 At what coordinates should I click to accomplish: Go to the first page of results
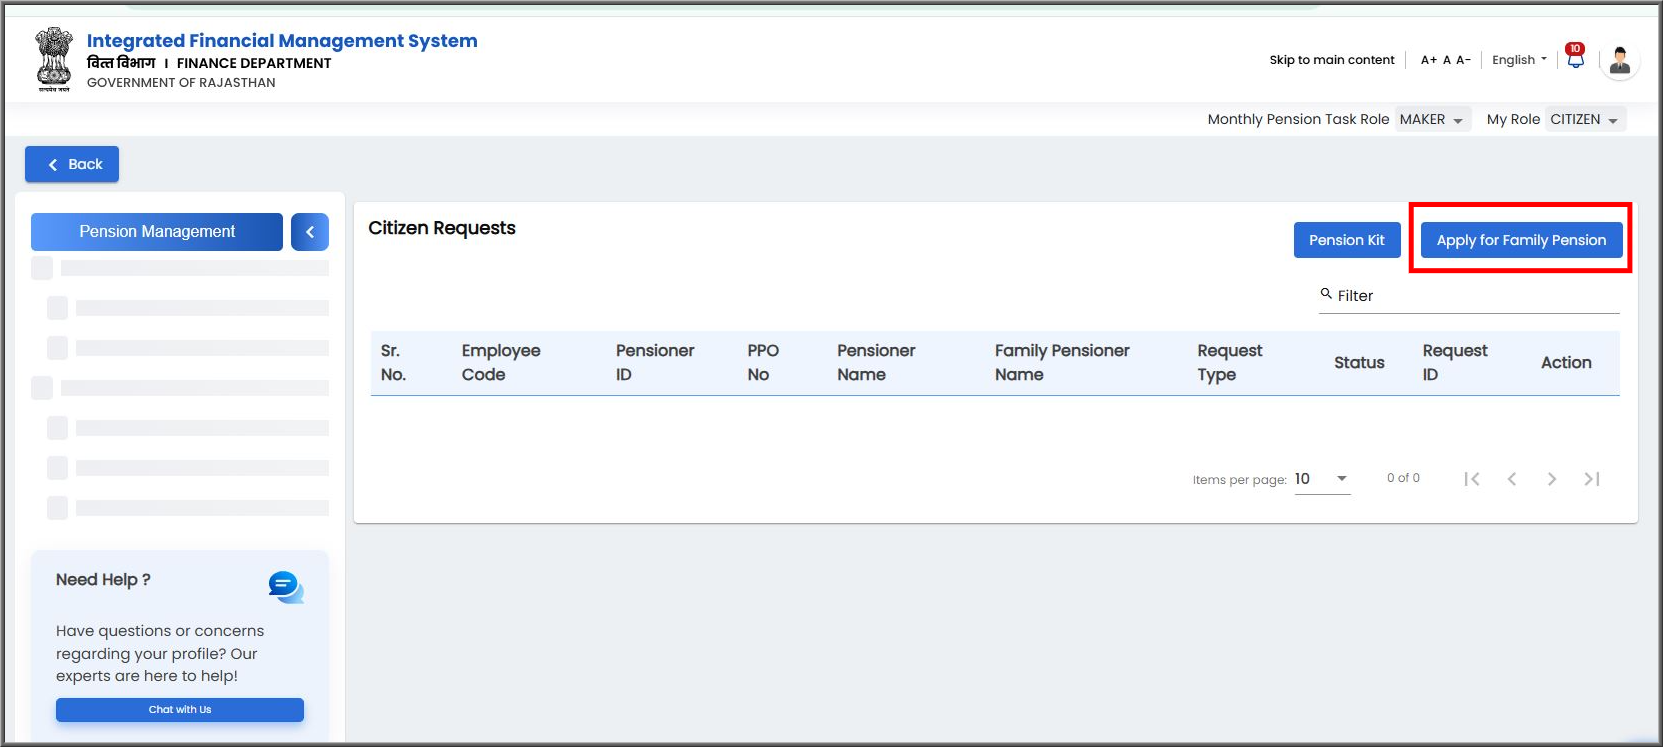click(x=1472, y=479)
